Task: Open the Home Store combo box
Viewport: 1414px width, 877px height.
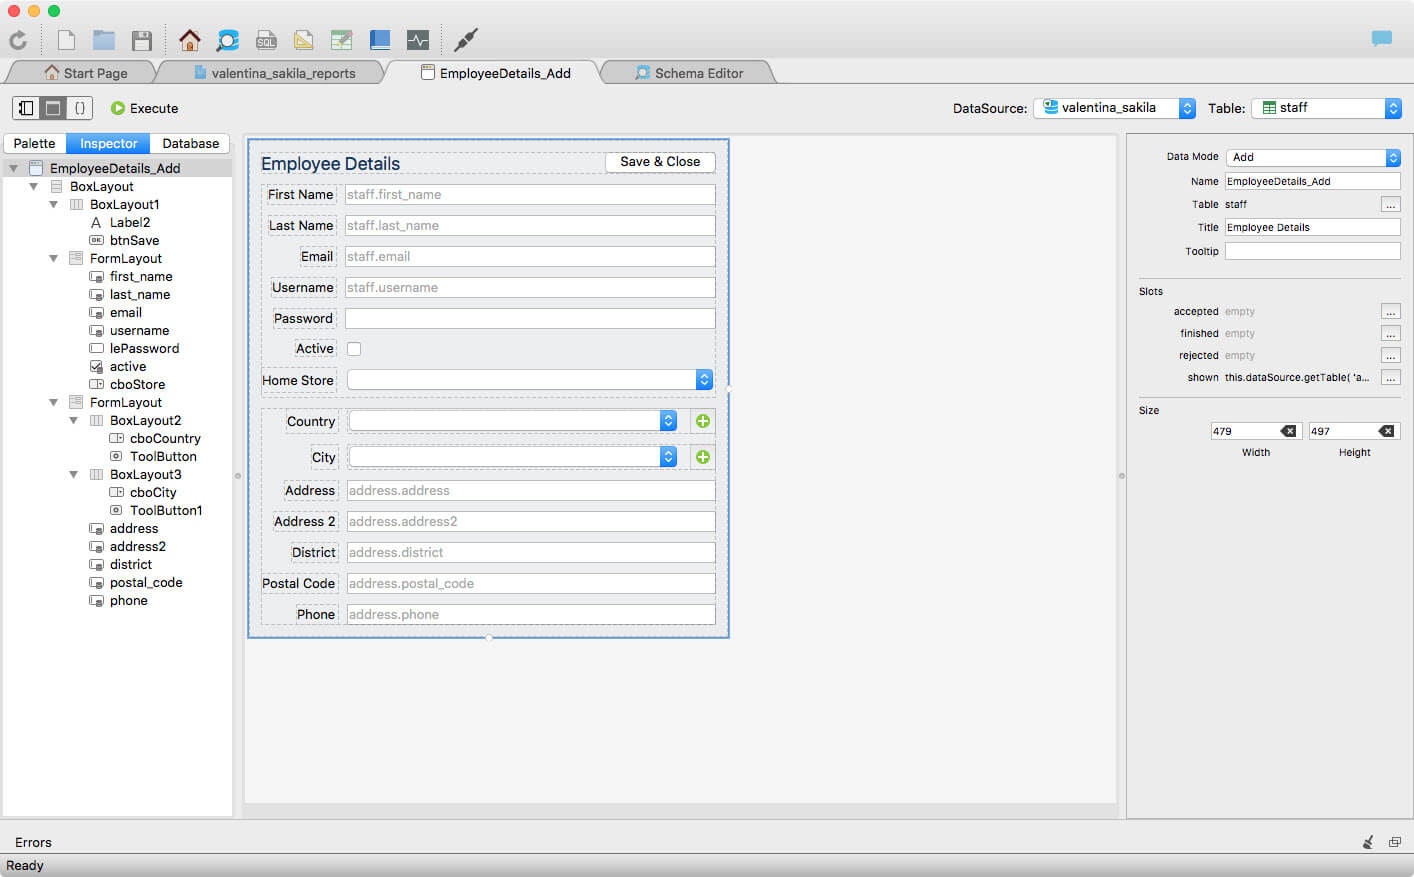Action: click(x=529, y=380)
